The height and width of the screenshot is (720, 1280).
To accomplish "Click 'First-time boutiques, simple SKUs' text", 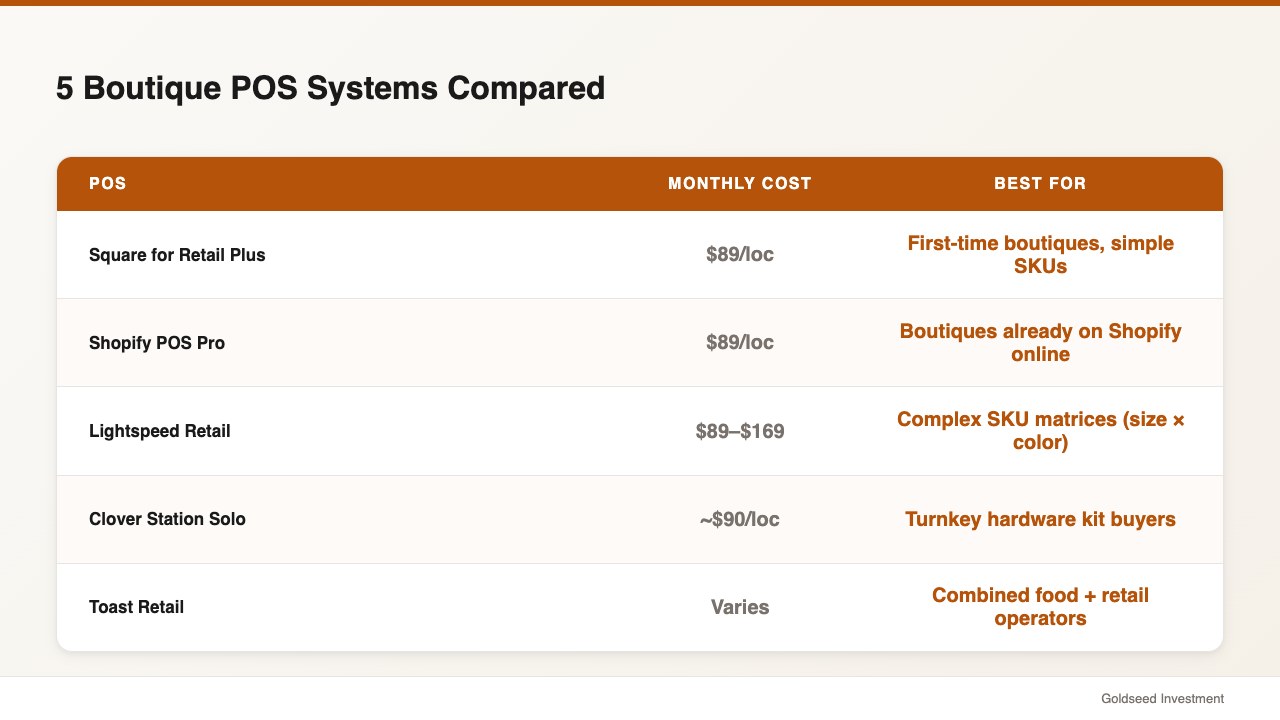I will [x=1040, y=255].
